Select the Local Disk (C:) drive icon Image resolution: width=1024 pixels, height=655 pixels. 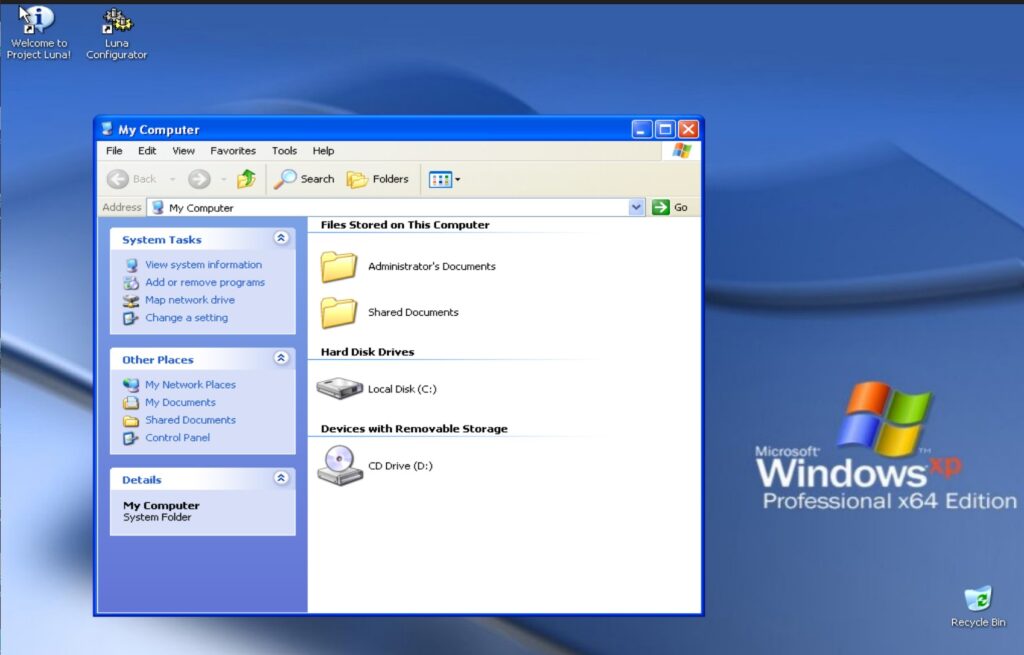pyautogui.click(x=339, y=389)
